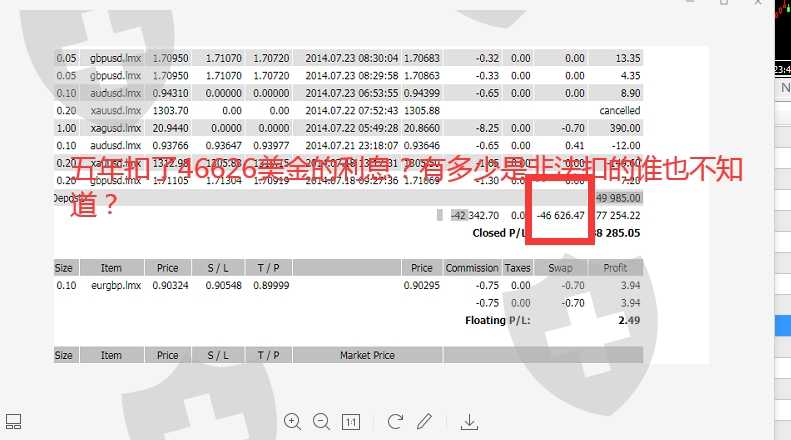Select the 8.90 profit cell
791x440 pixels.
coord(631,93)
